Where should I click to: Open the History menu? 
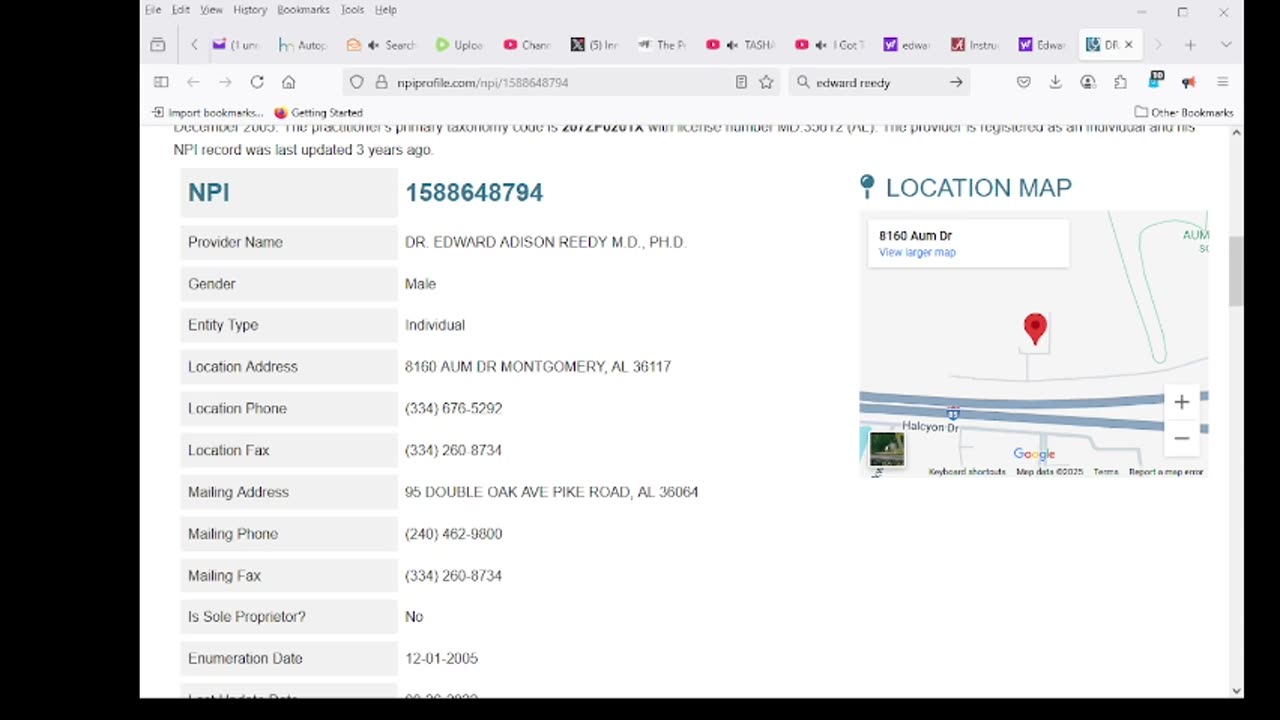click(x=250, y=10)
